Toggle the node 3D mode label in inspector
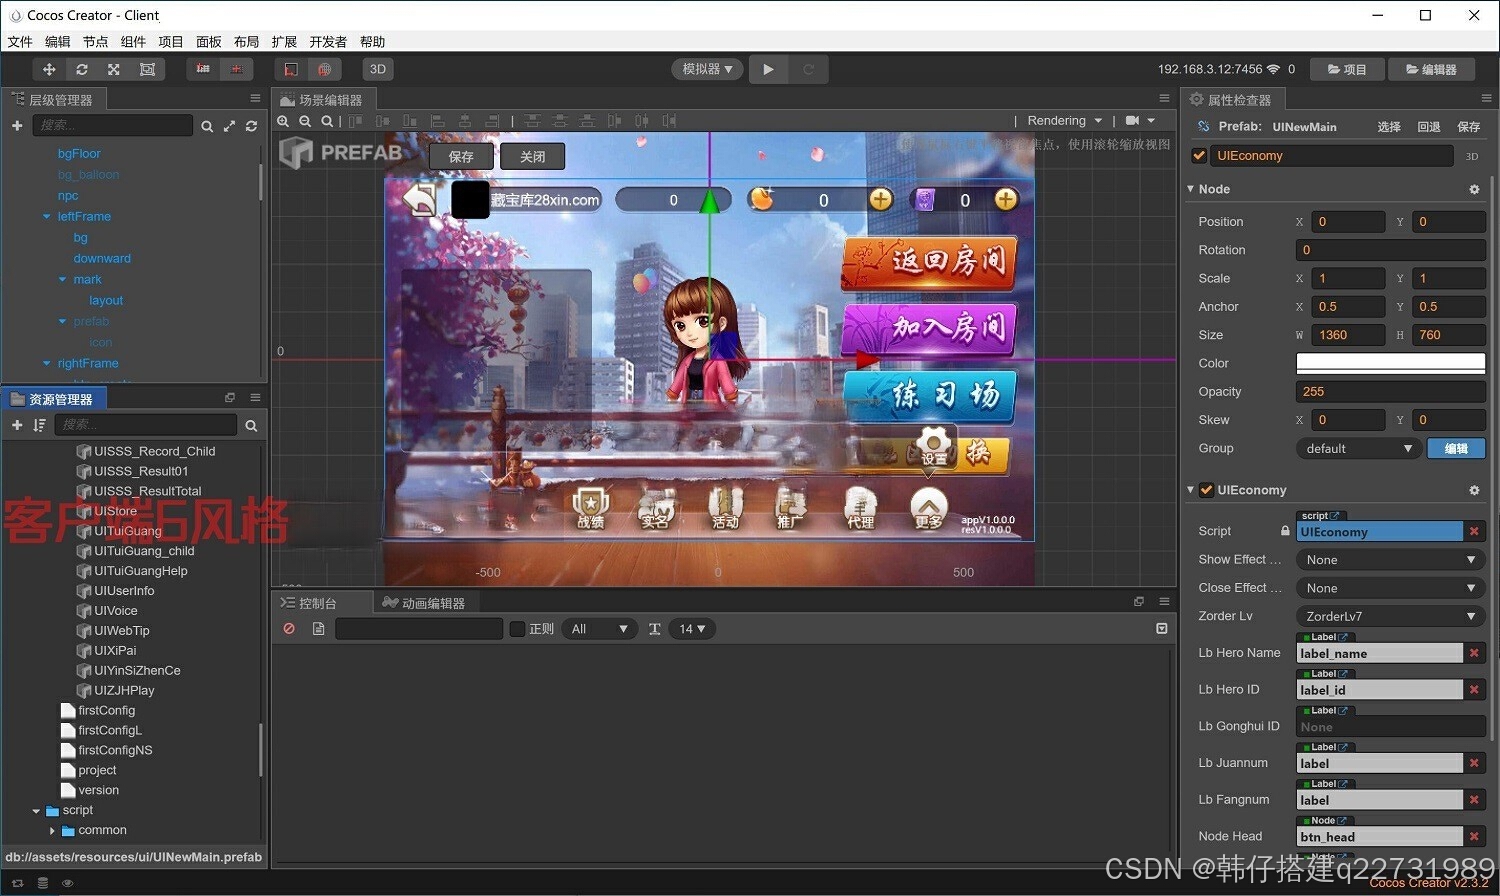 click(1472, 156)
